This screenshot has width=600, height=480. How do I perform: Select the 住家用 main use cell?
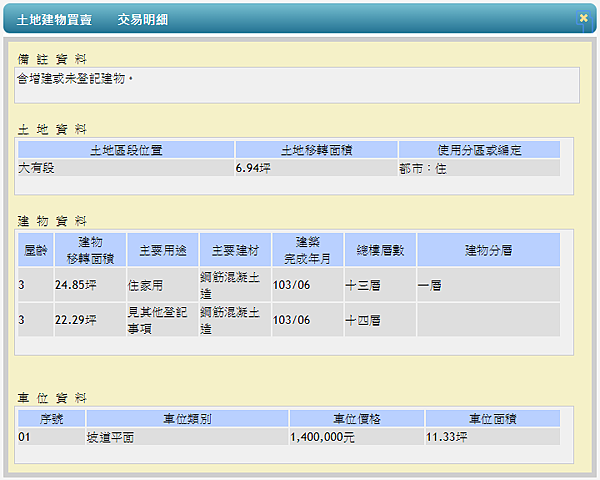coord(163,285)
